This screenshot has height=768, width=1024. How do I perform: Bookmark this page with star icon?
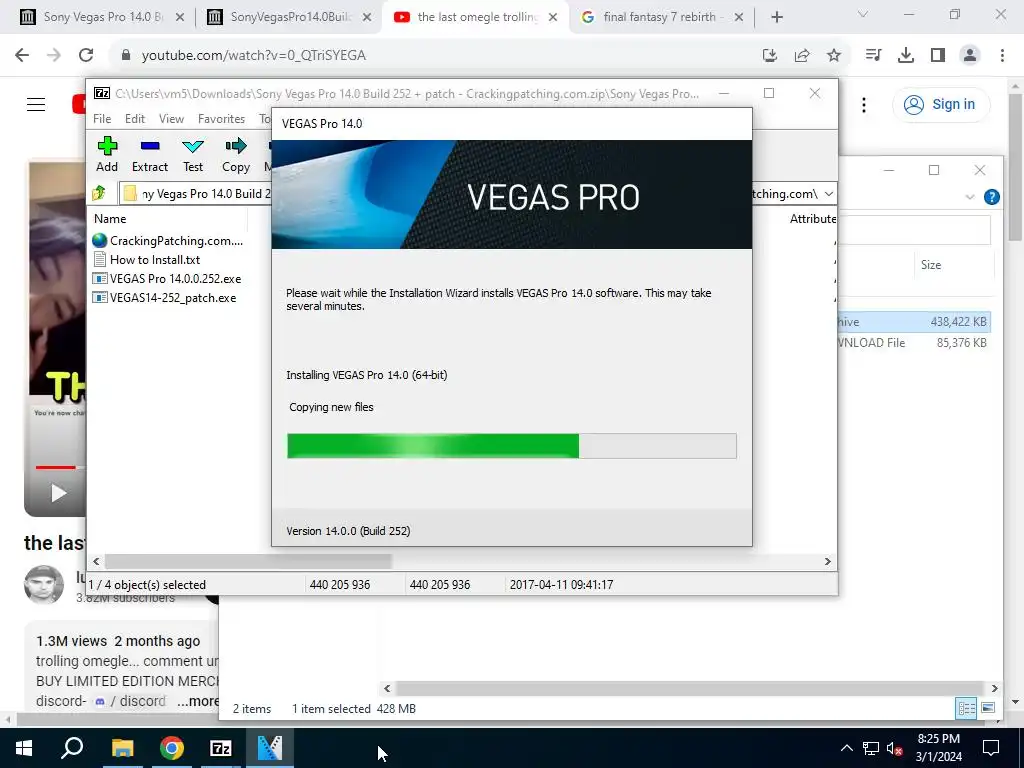pos(834,56)
